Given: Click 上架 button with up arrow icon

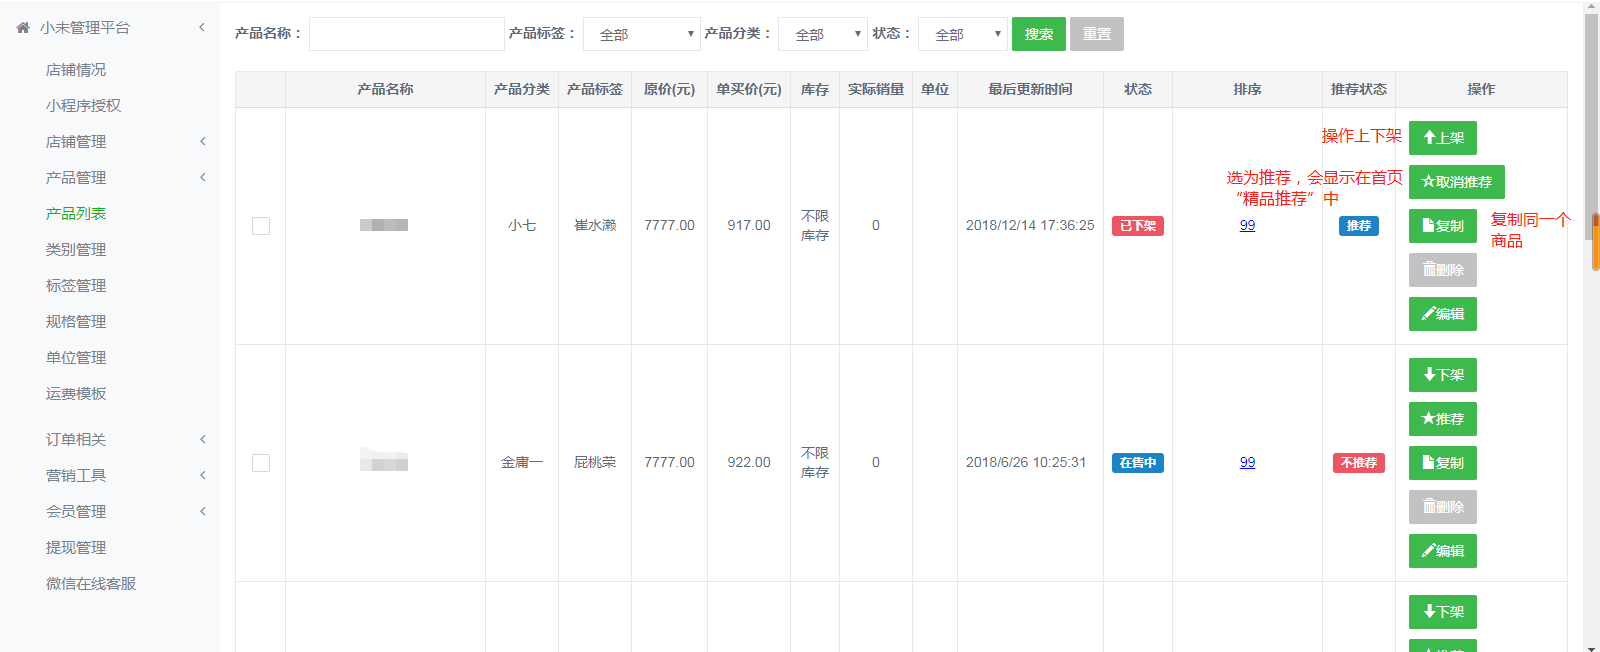Looking at the screenshot, I should pyautogui.click(x=1442, y=138).
